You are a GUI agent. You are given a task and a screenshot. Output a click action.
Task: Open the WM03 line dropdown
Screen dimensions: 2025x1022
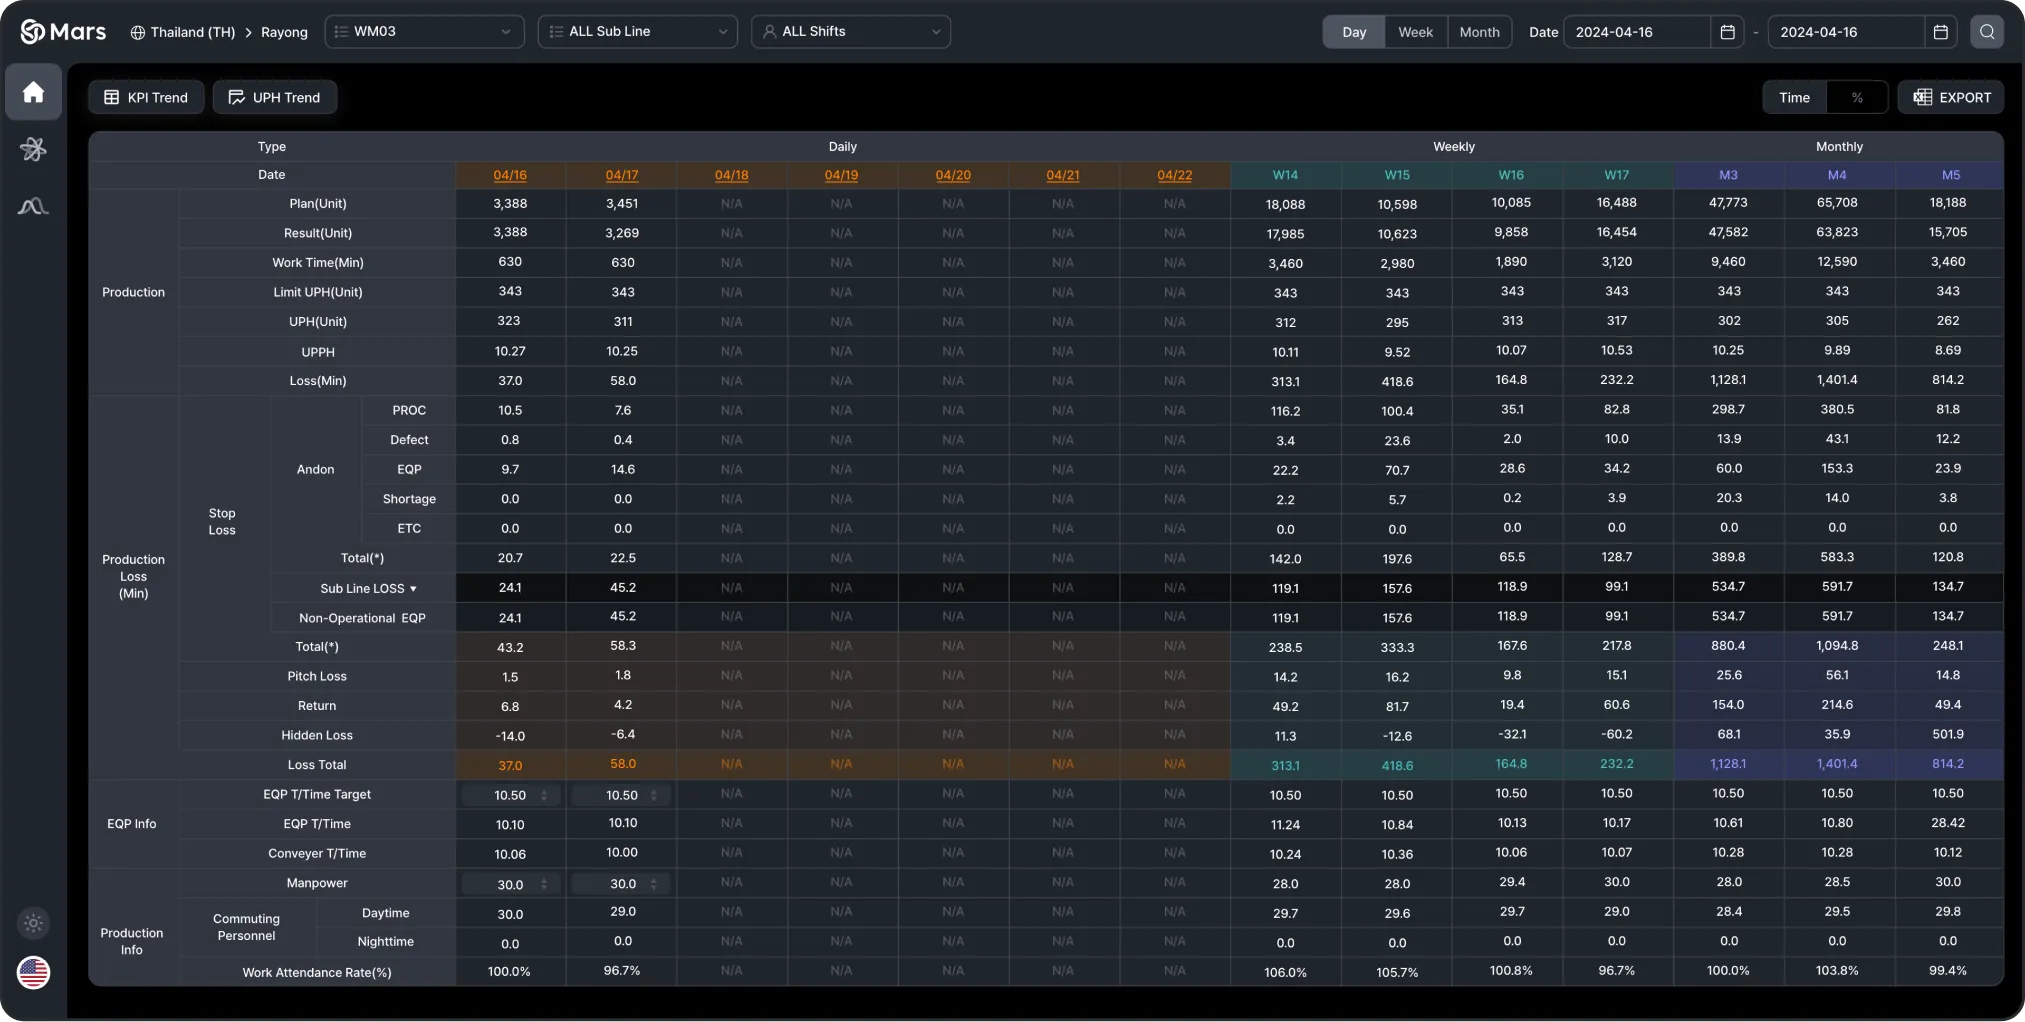424,32
